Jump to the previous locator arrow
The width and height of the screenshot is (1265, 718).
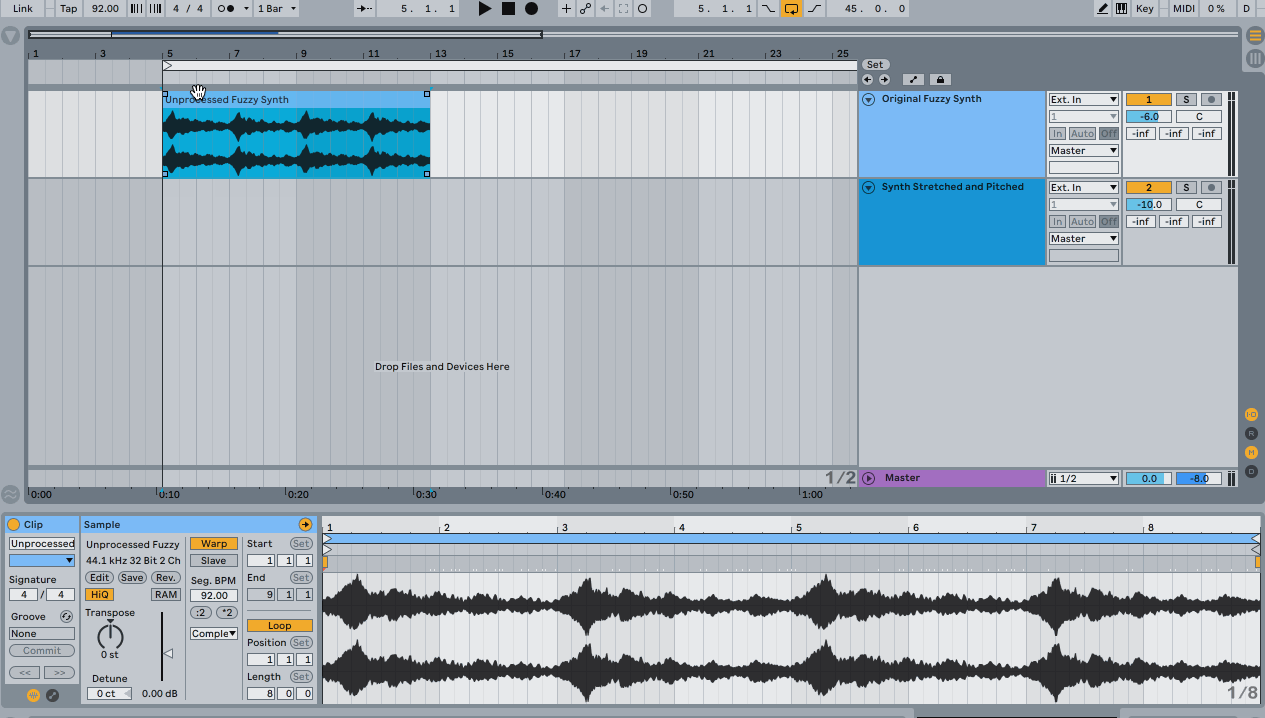[x=867, y=79]
